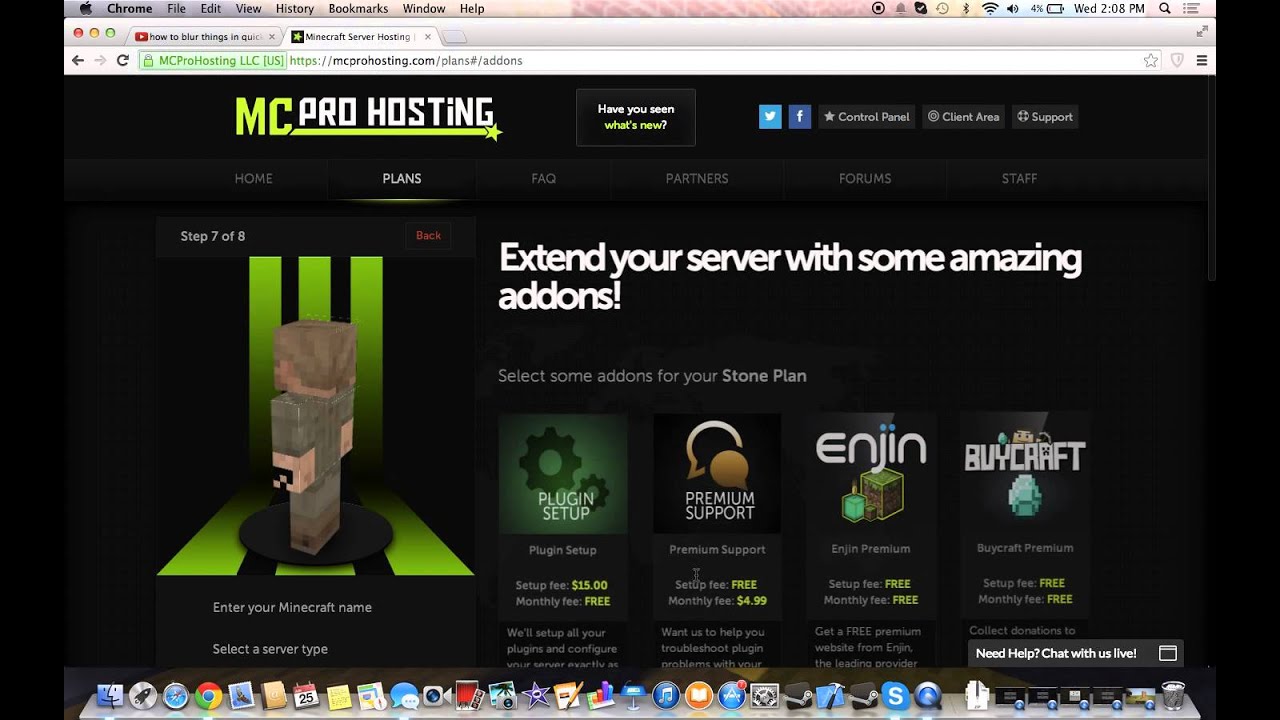1280x720 pixels.
Task: Open the Control Panel link
Action: (866, 117)
